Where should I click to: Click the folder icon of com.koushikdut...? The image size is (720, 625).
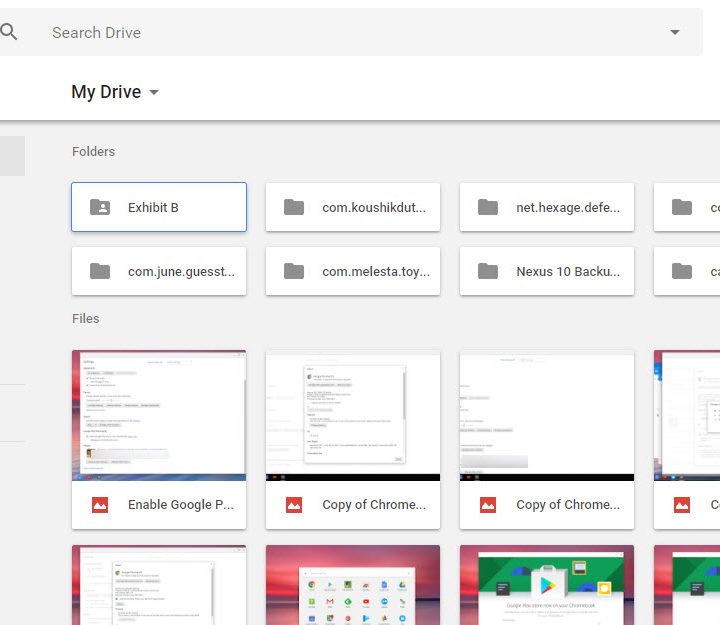tap(294, 207)
